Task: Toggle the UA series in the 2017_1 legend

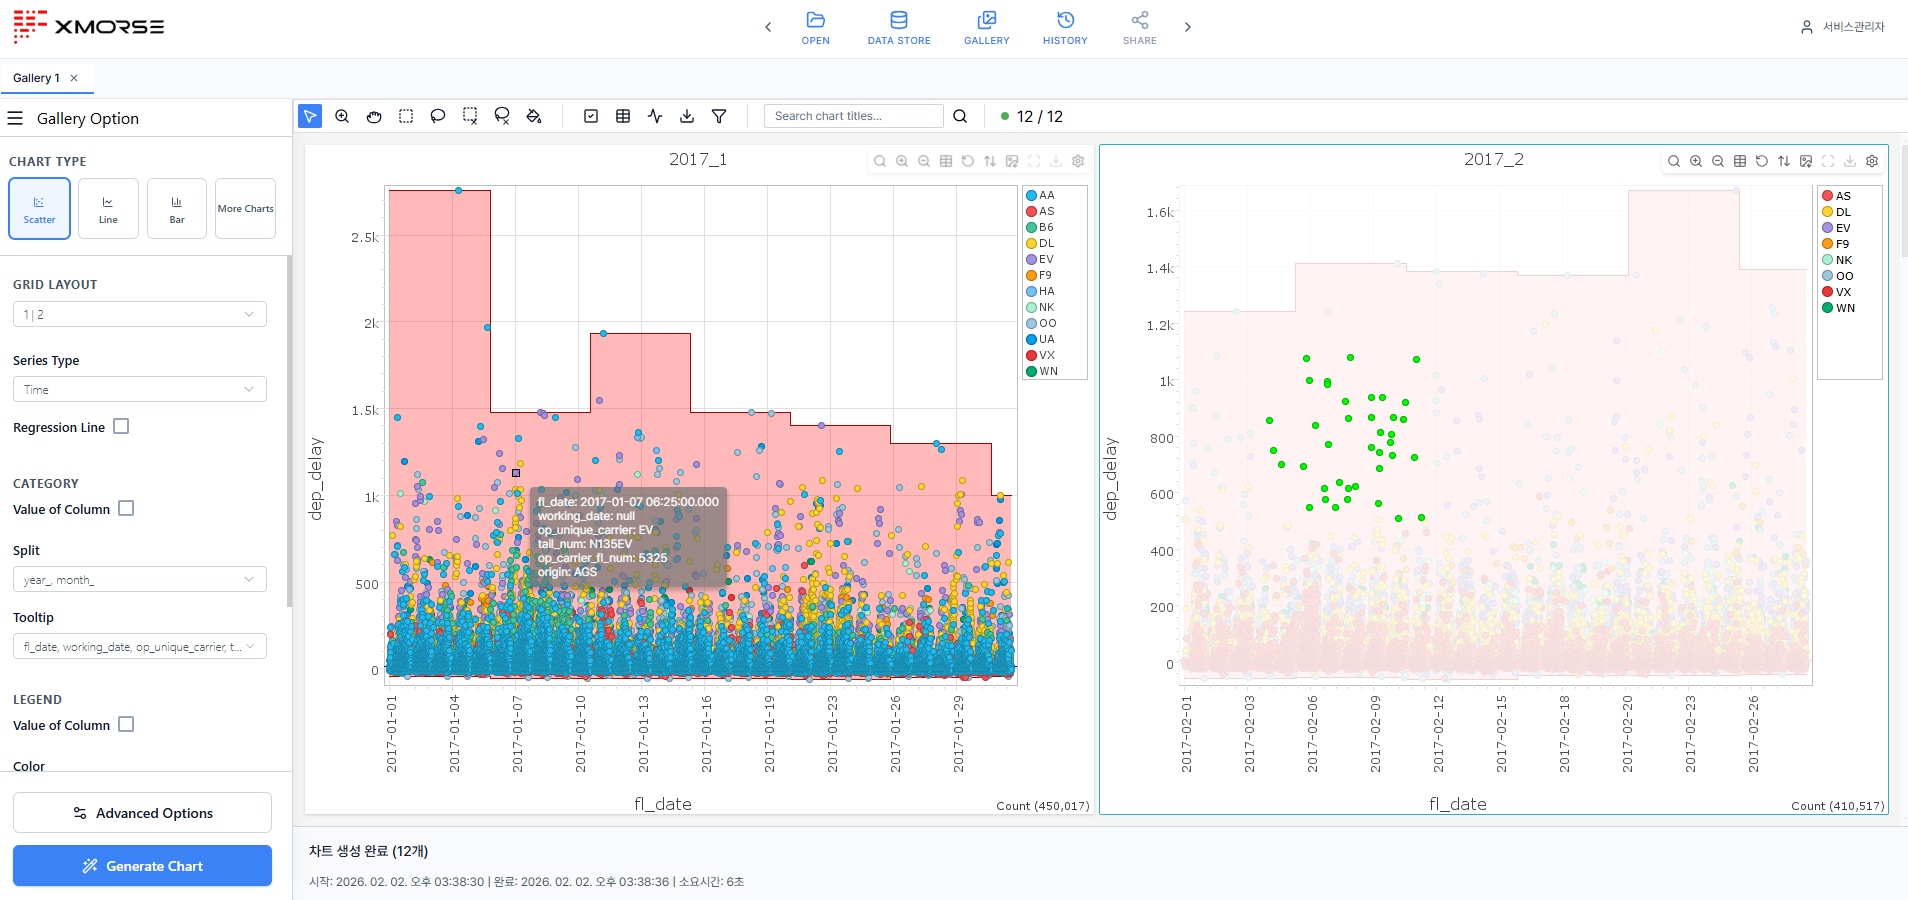Action: tap(1040, 339)
